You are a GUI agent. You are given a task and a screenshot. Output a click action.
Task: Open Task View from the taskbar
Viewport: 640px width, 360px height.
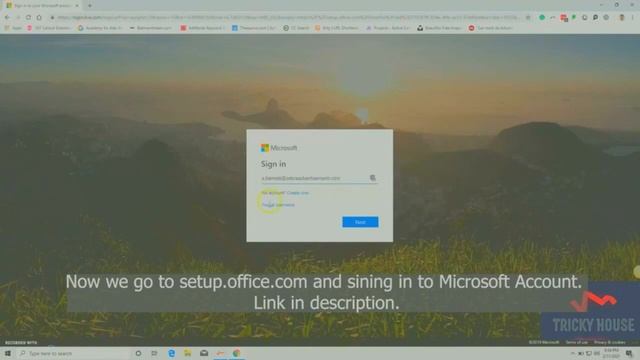point(154,353)
